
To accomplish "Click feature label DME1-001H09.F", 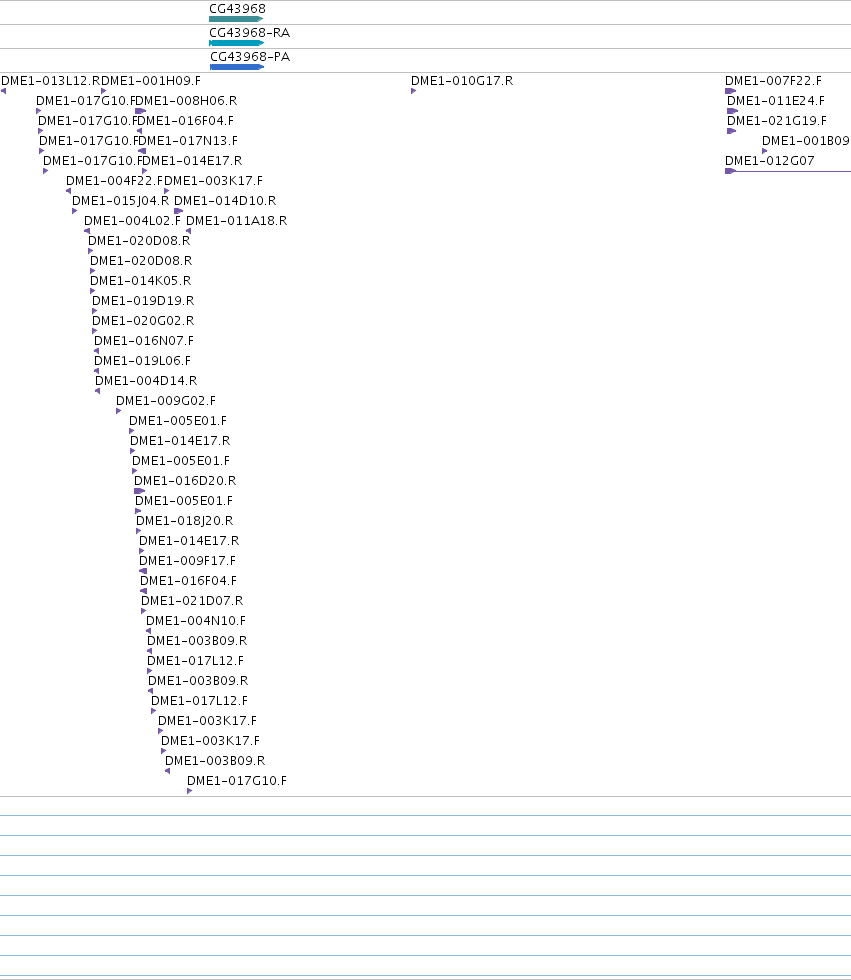I will click(151, 81).
